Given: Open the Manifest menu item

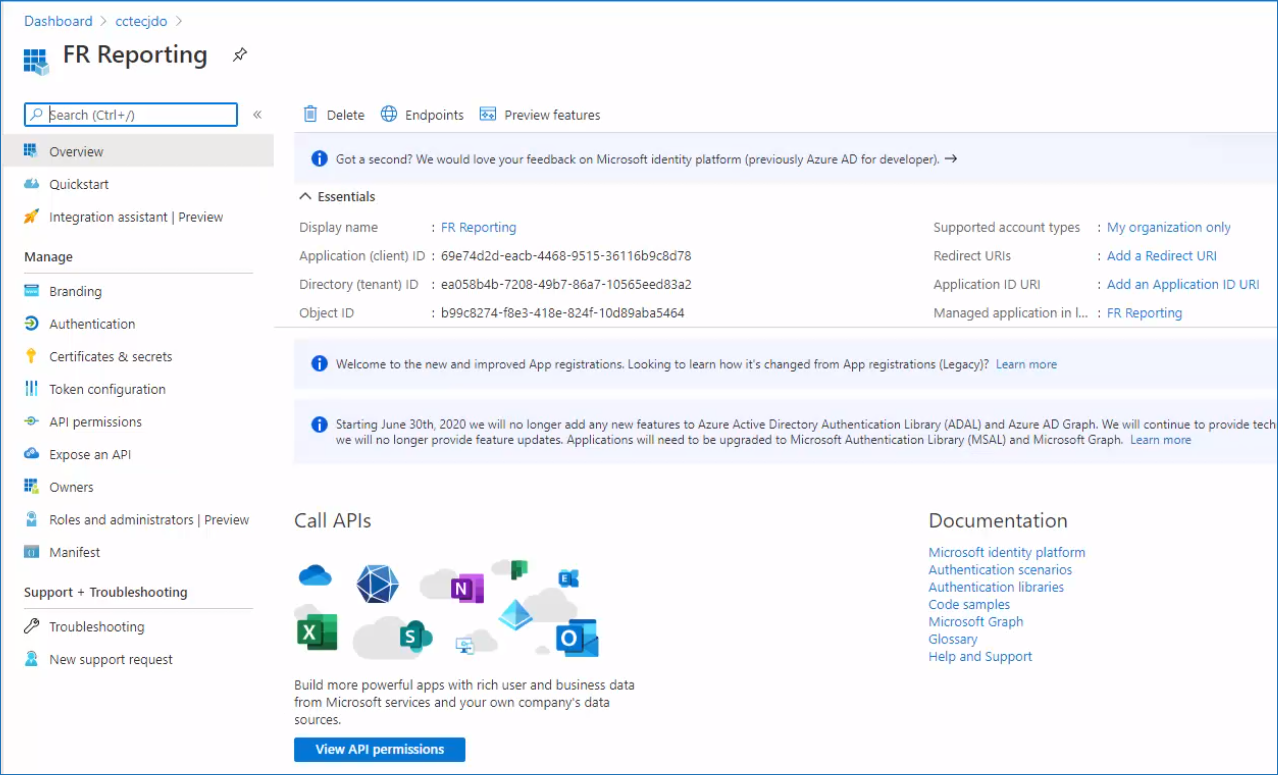Looking at the screenshot, I should tap(75, 552).
